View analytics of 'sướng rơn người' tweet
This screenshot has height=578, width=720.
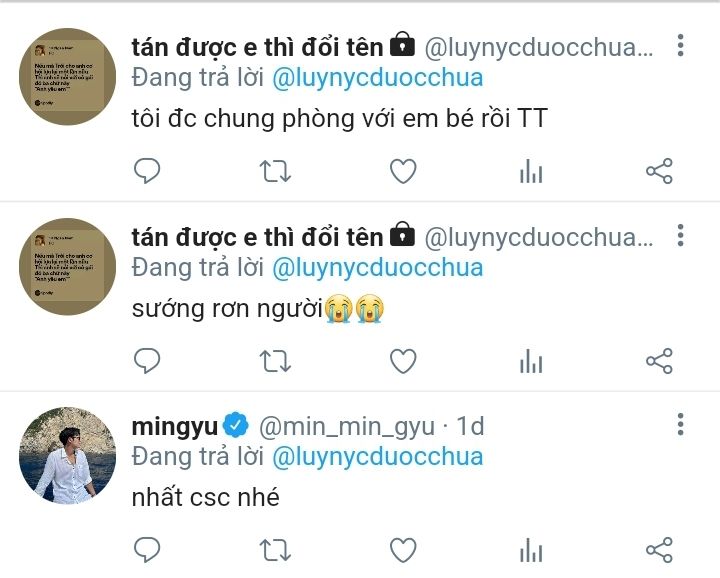click(x=531, y=360)
